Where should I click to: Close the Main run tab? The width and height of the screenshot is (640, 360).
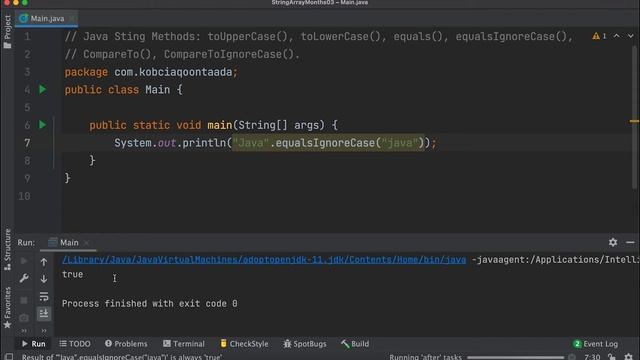pyautogui.click(x=87, y=242)
